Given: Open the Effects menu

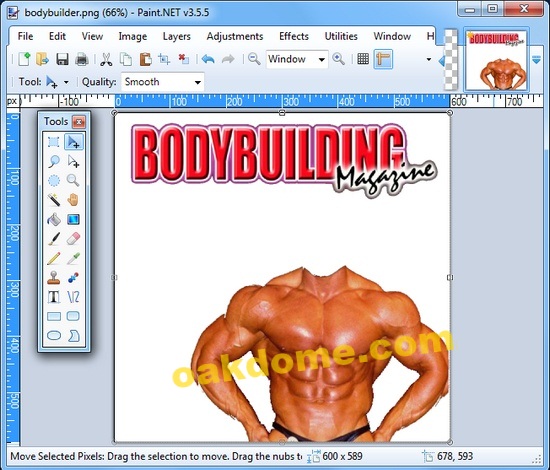Looking at the screenshot, I should click(x=294, y=36).
